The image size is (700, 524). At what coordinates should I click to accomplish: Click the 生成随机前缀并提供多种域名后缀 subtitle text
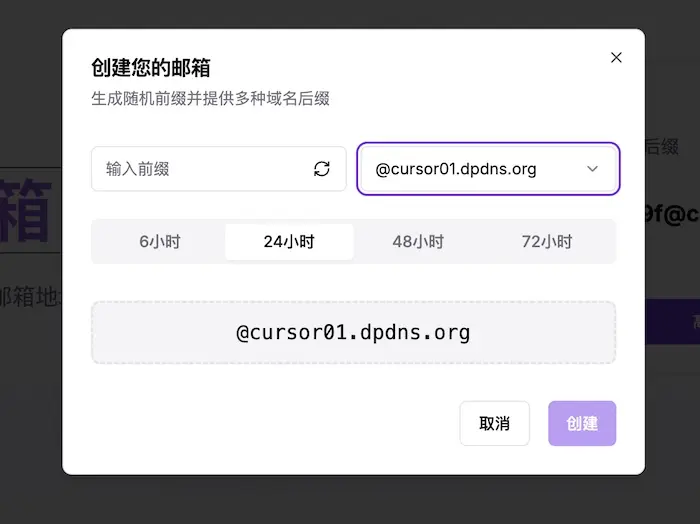coord(211,99)
